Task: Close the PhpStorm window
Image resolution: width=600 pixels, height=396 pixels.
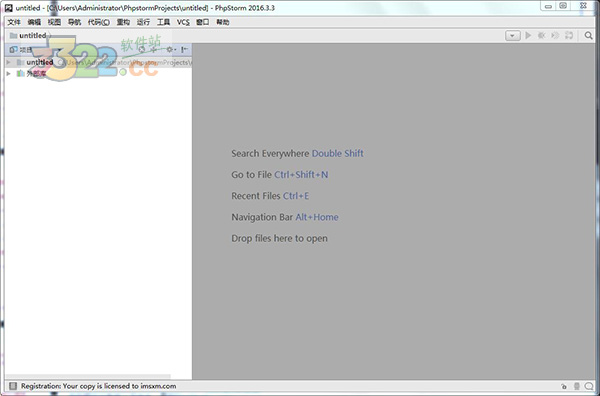Action: tap(583, 6)
